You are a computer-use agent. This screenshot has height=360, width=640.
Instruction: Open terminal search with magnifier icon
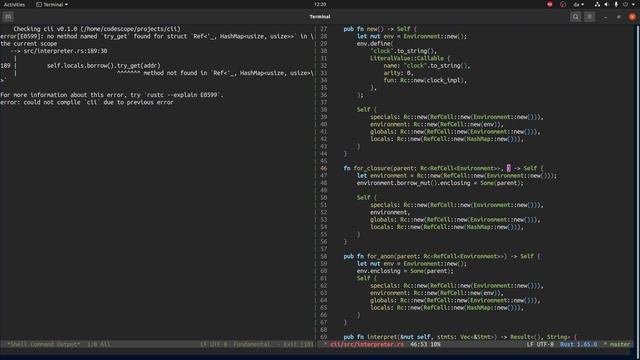(x=576, y=17)
